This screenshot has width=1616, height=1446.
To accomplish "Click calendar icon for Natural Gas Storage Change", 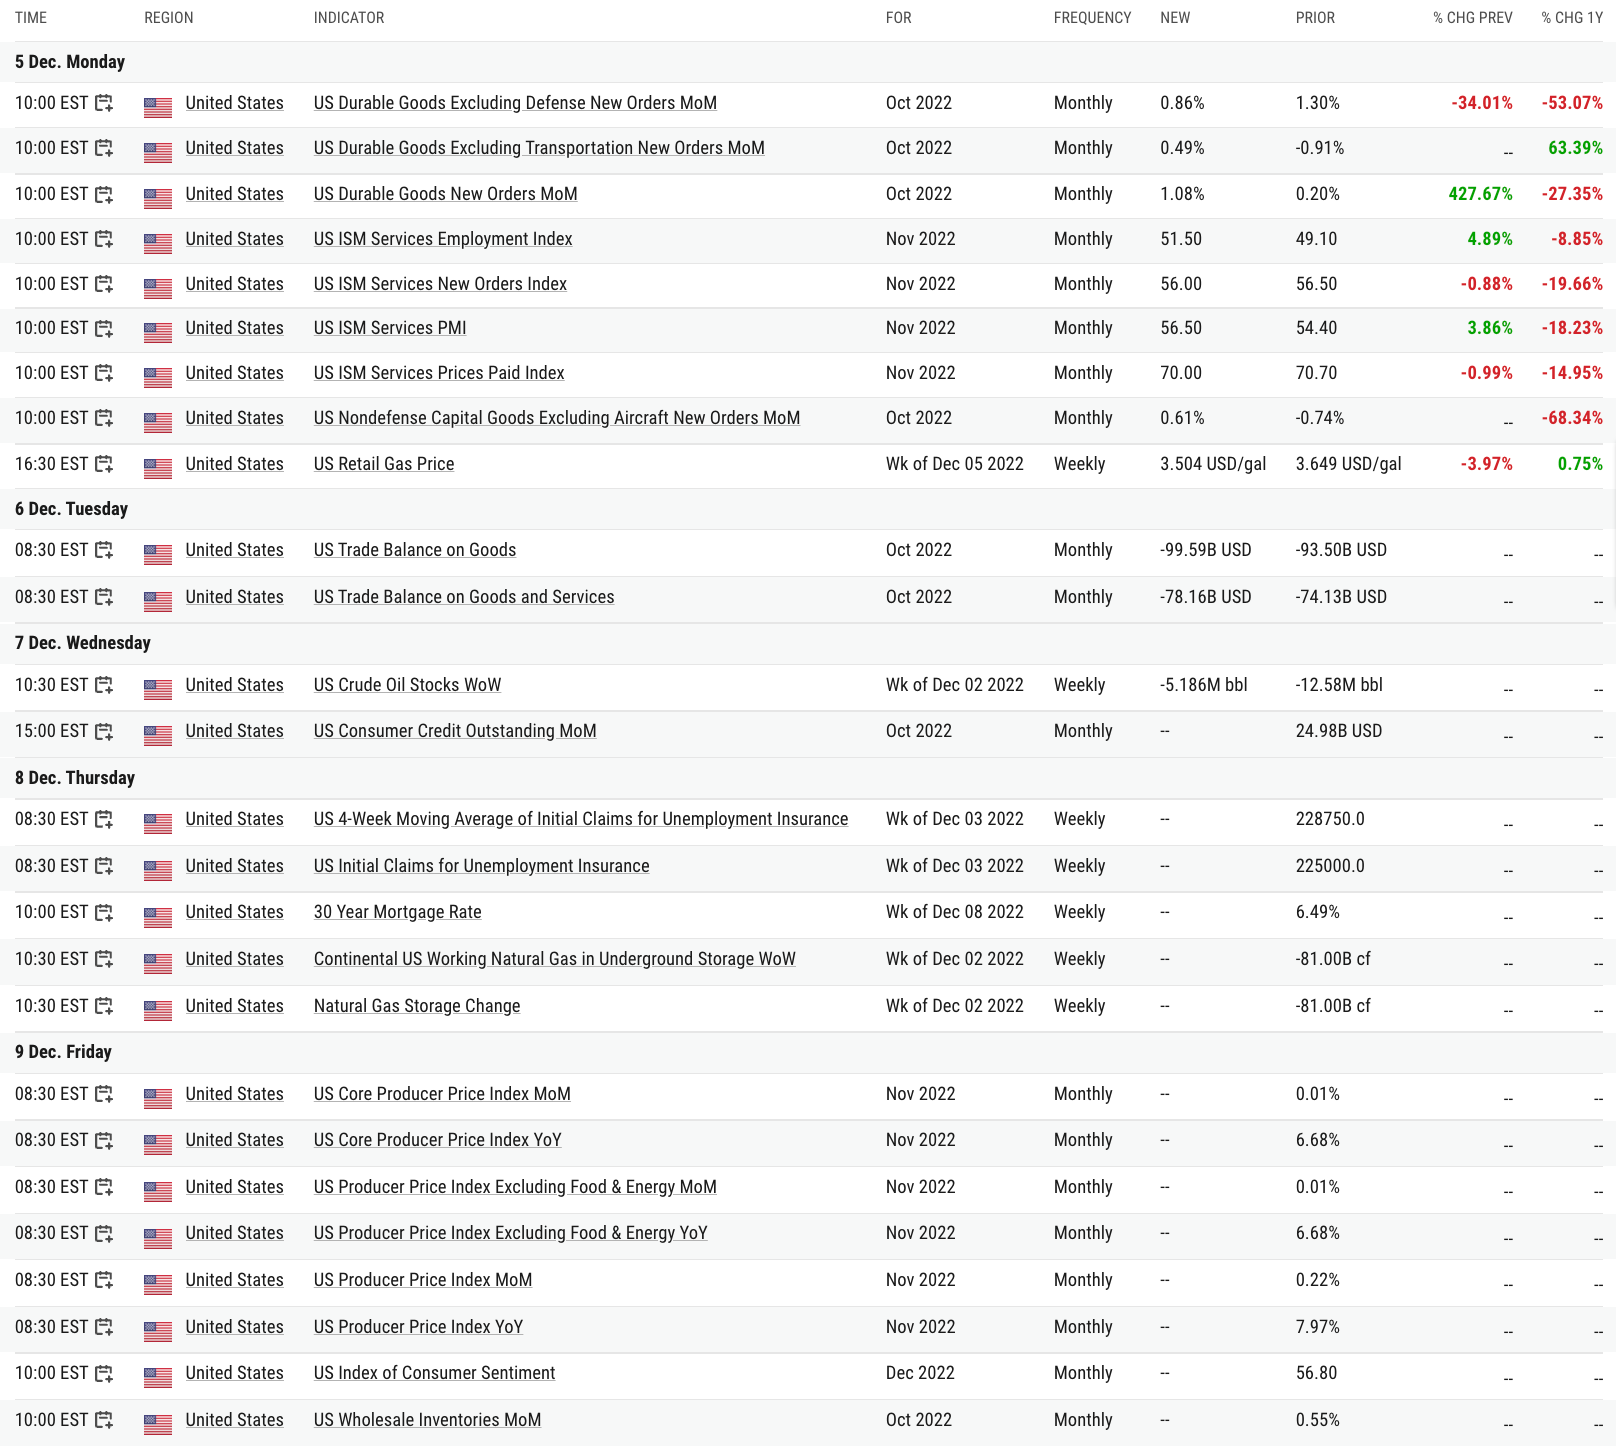I will [104, 1006].
